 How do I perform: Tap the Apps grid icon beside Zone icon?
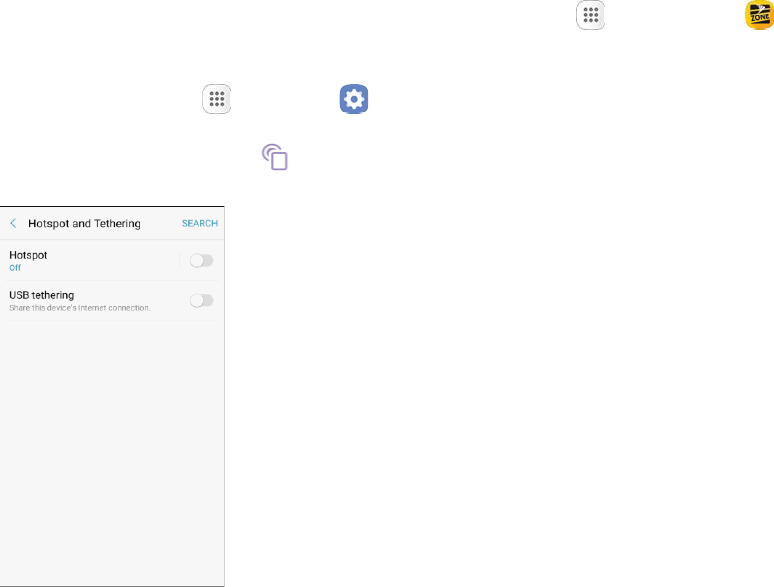pyautogui.click(x=590, y=15)
